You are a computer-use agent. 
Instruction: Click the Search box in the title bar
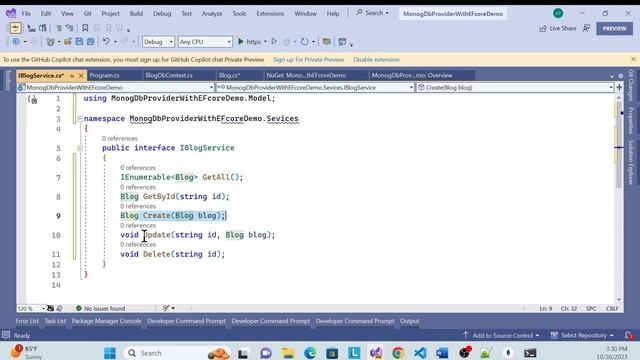(x=372, y=13)
